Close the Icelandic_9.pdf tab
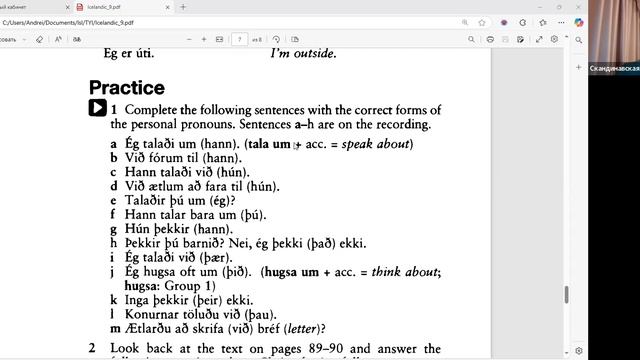Viewport: 640px width, 360px height. click(x=167, y=7)
